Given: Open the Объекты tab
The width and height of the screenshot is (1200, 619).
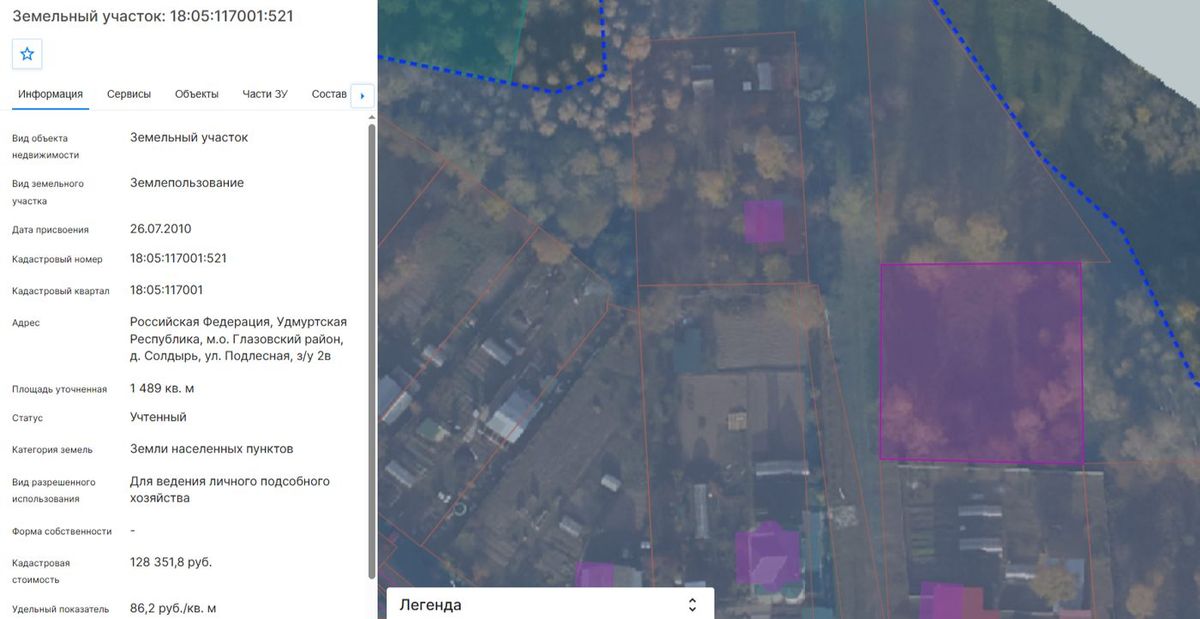Looking at the screenshot, I should click(197, 94).
